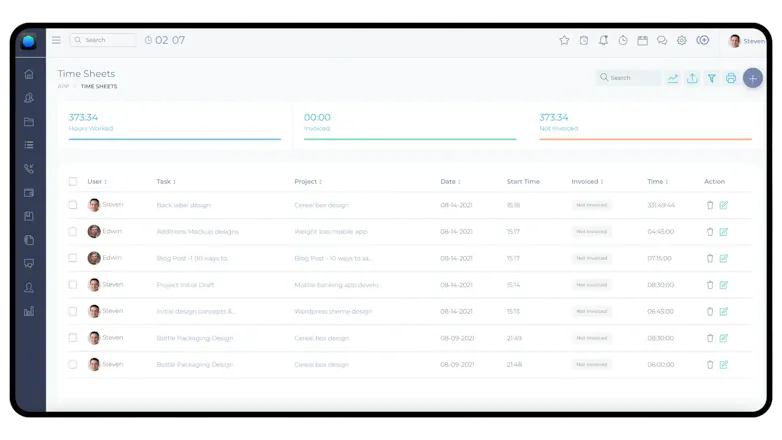
Task: Open the app logo in the sidebar
Action: point(28,41)
